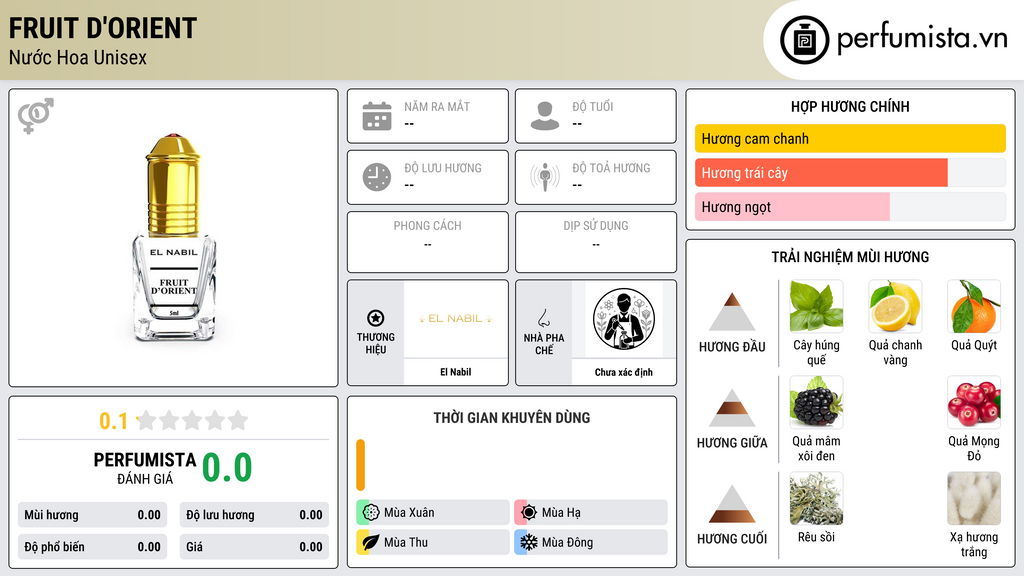The width and height of the screenshot is (1024, 576).
Task: Select the Mùa Xuân season label
Action: [409, 513]
